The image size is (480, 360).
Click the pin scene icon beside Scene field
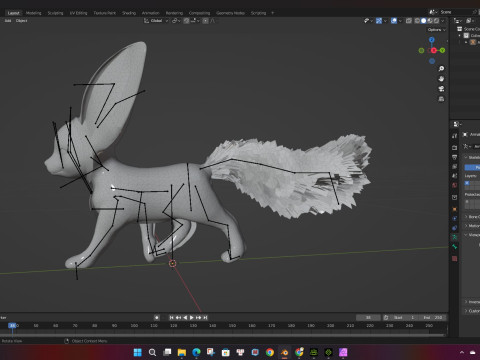[475, 12]
